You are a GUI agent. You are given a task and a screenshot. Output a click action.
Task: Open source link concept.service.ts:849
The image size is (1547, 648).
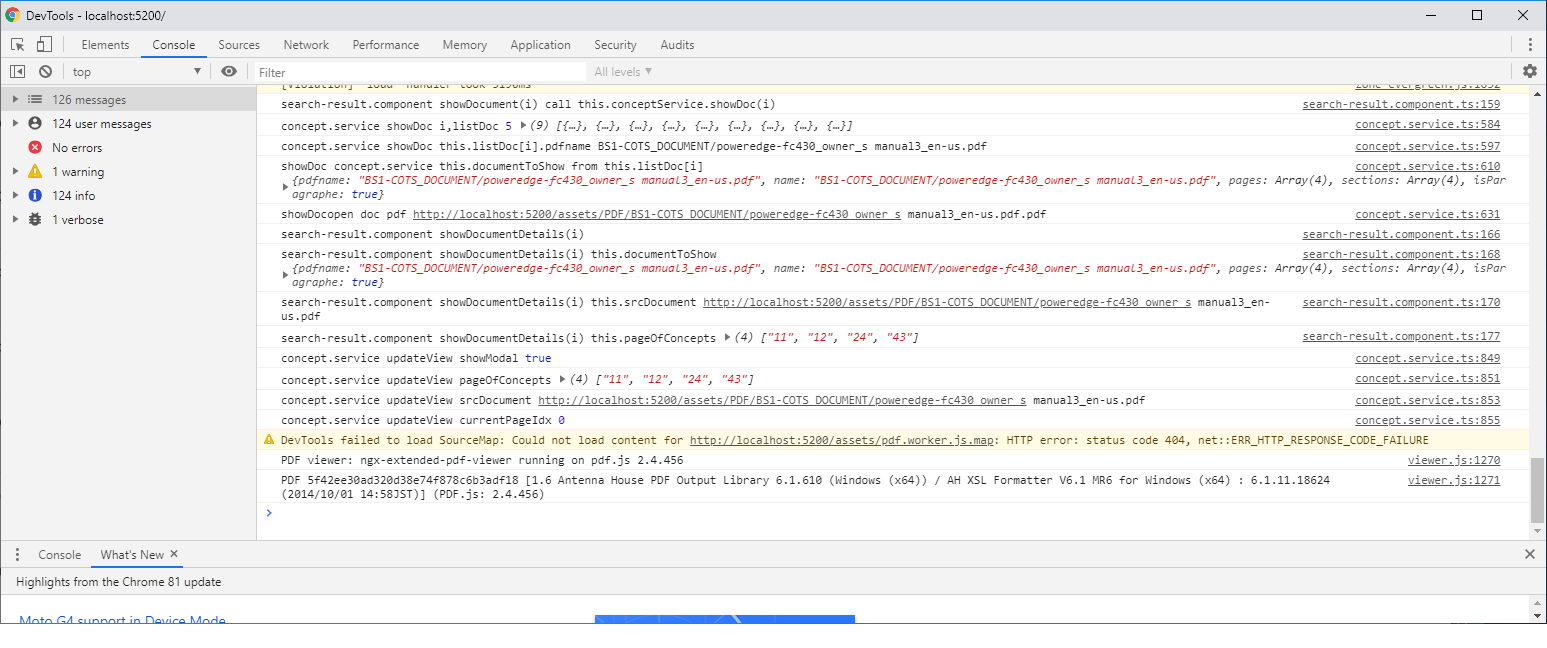(1428, 358)
